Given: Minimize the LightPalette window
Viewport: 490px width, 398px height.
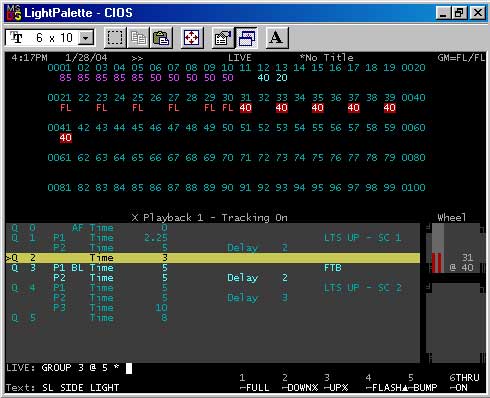Looking at the screenshot, I should (x=443, y=13).
